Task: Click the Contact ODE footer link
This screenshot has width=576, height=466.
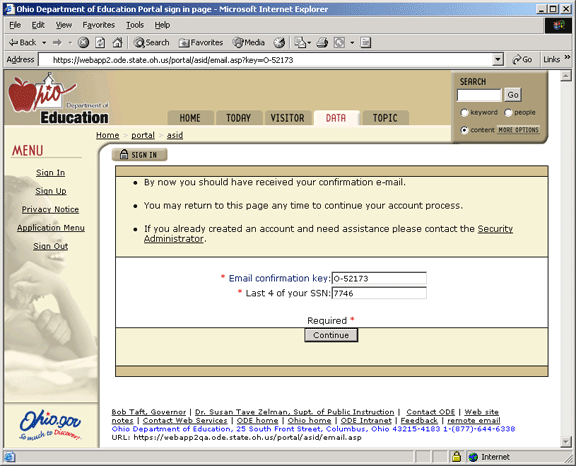Action: (x=431, y=412)
